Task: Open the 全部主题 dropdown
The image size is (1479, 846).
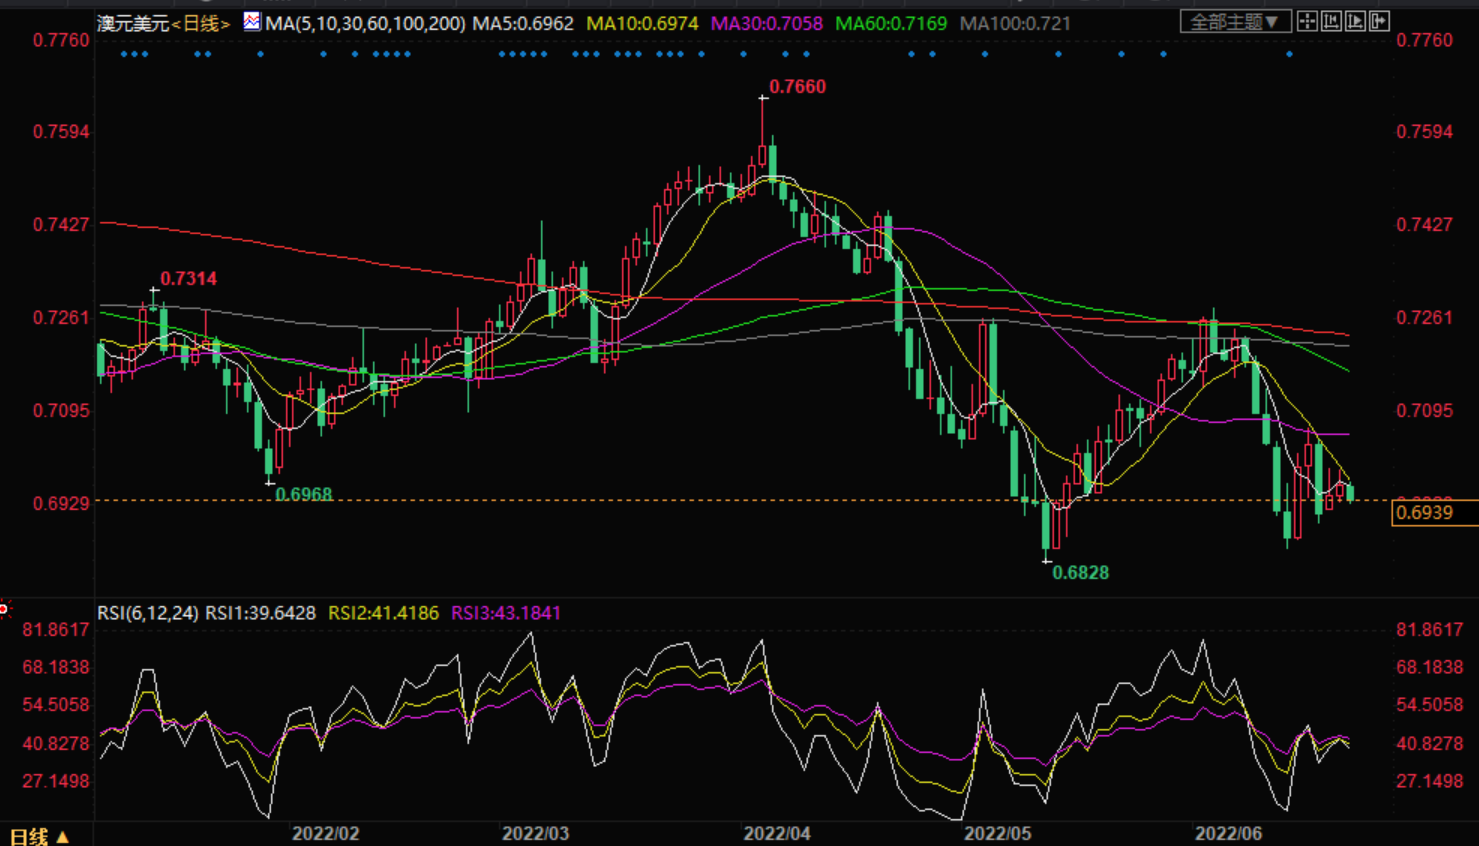Action: [1234, 21]
